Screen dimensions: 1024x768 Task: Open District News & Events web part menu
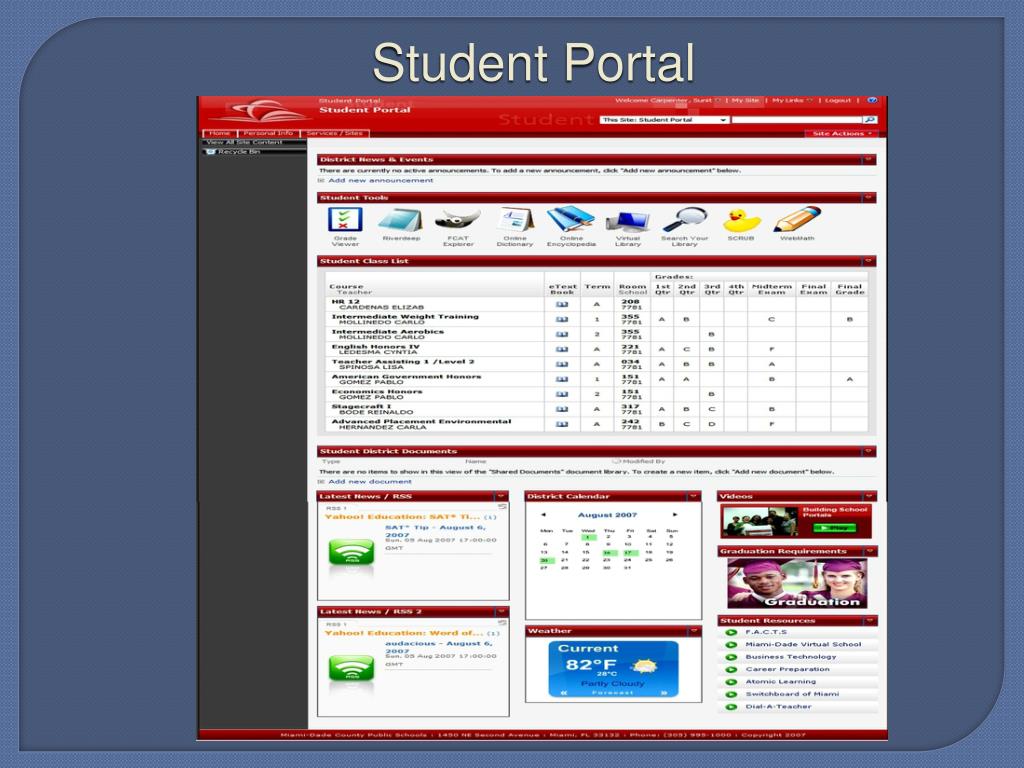(x=869, y=159)
